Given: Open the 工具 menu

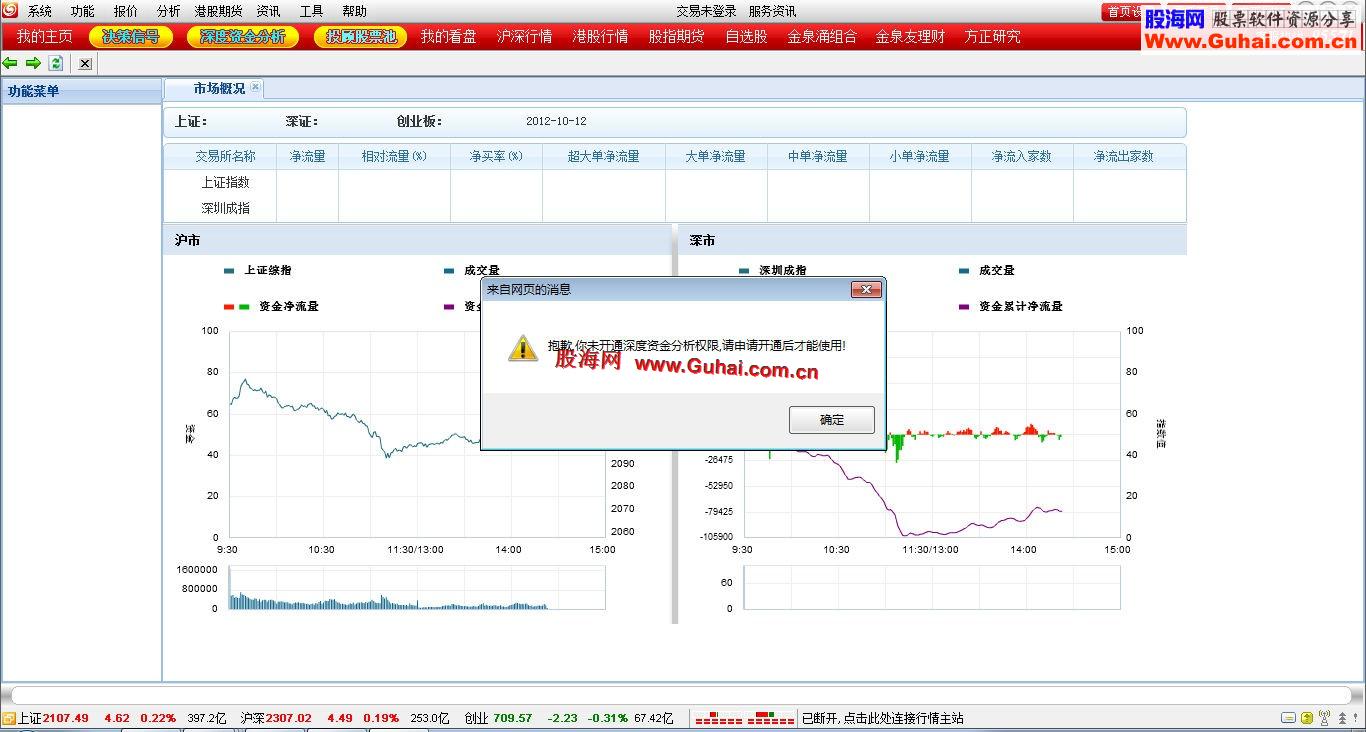Looking at the screenshot, I should [312, 11].
